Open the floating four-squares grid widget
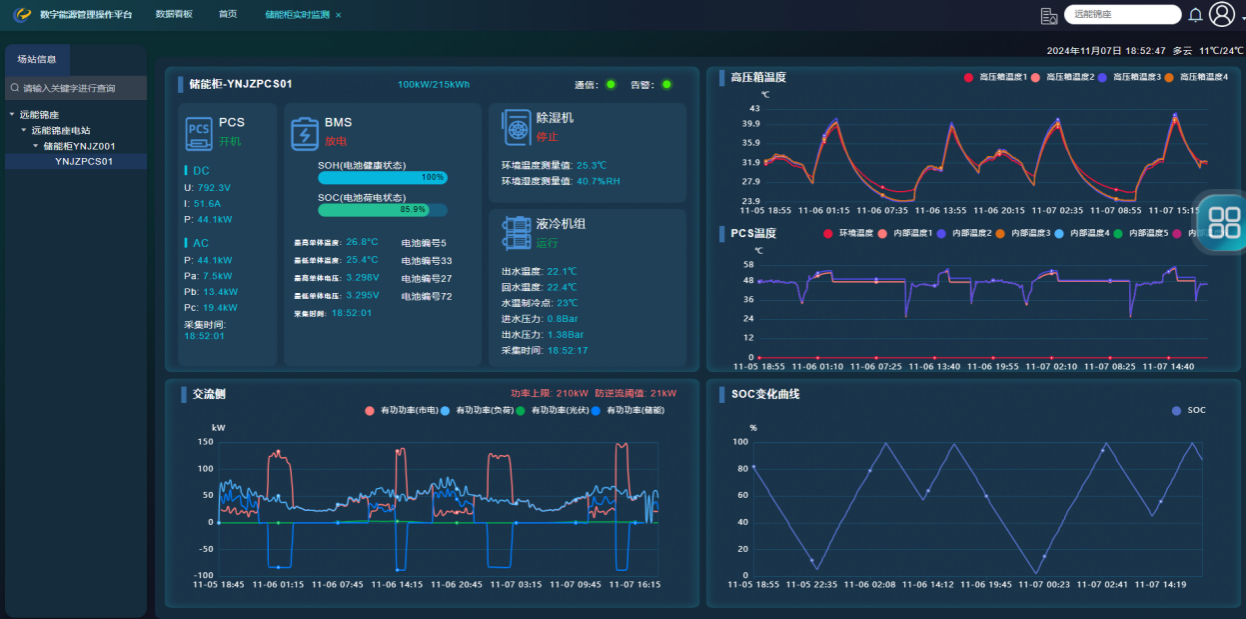Image resolution: width=1246 pixels, height=619 pixels. 1223,221
